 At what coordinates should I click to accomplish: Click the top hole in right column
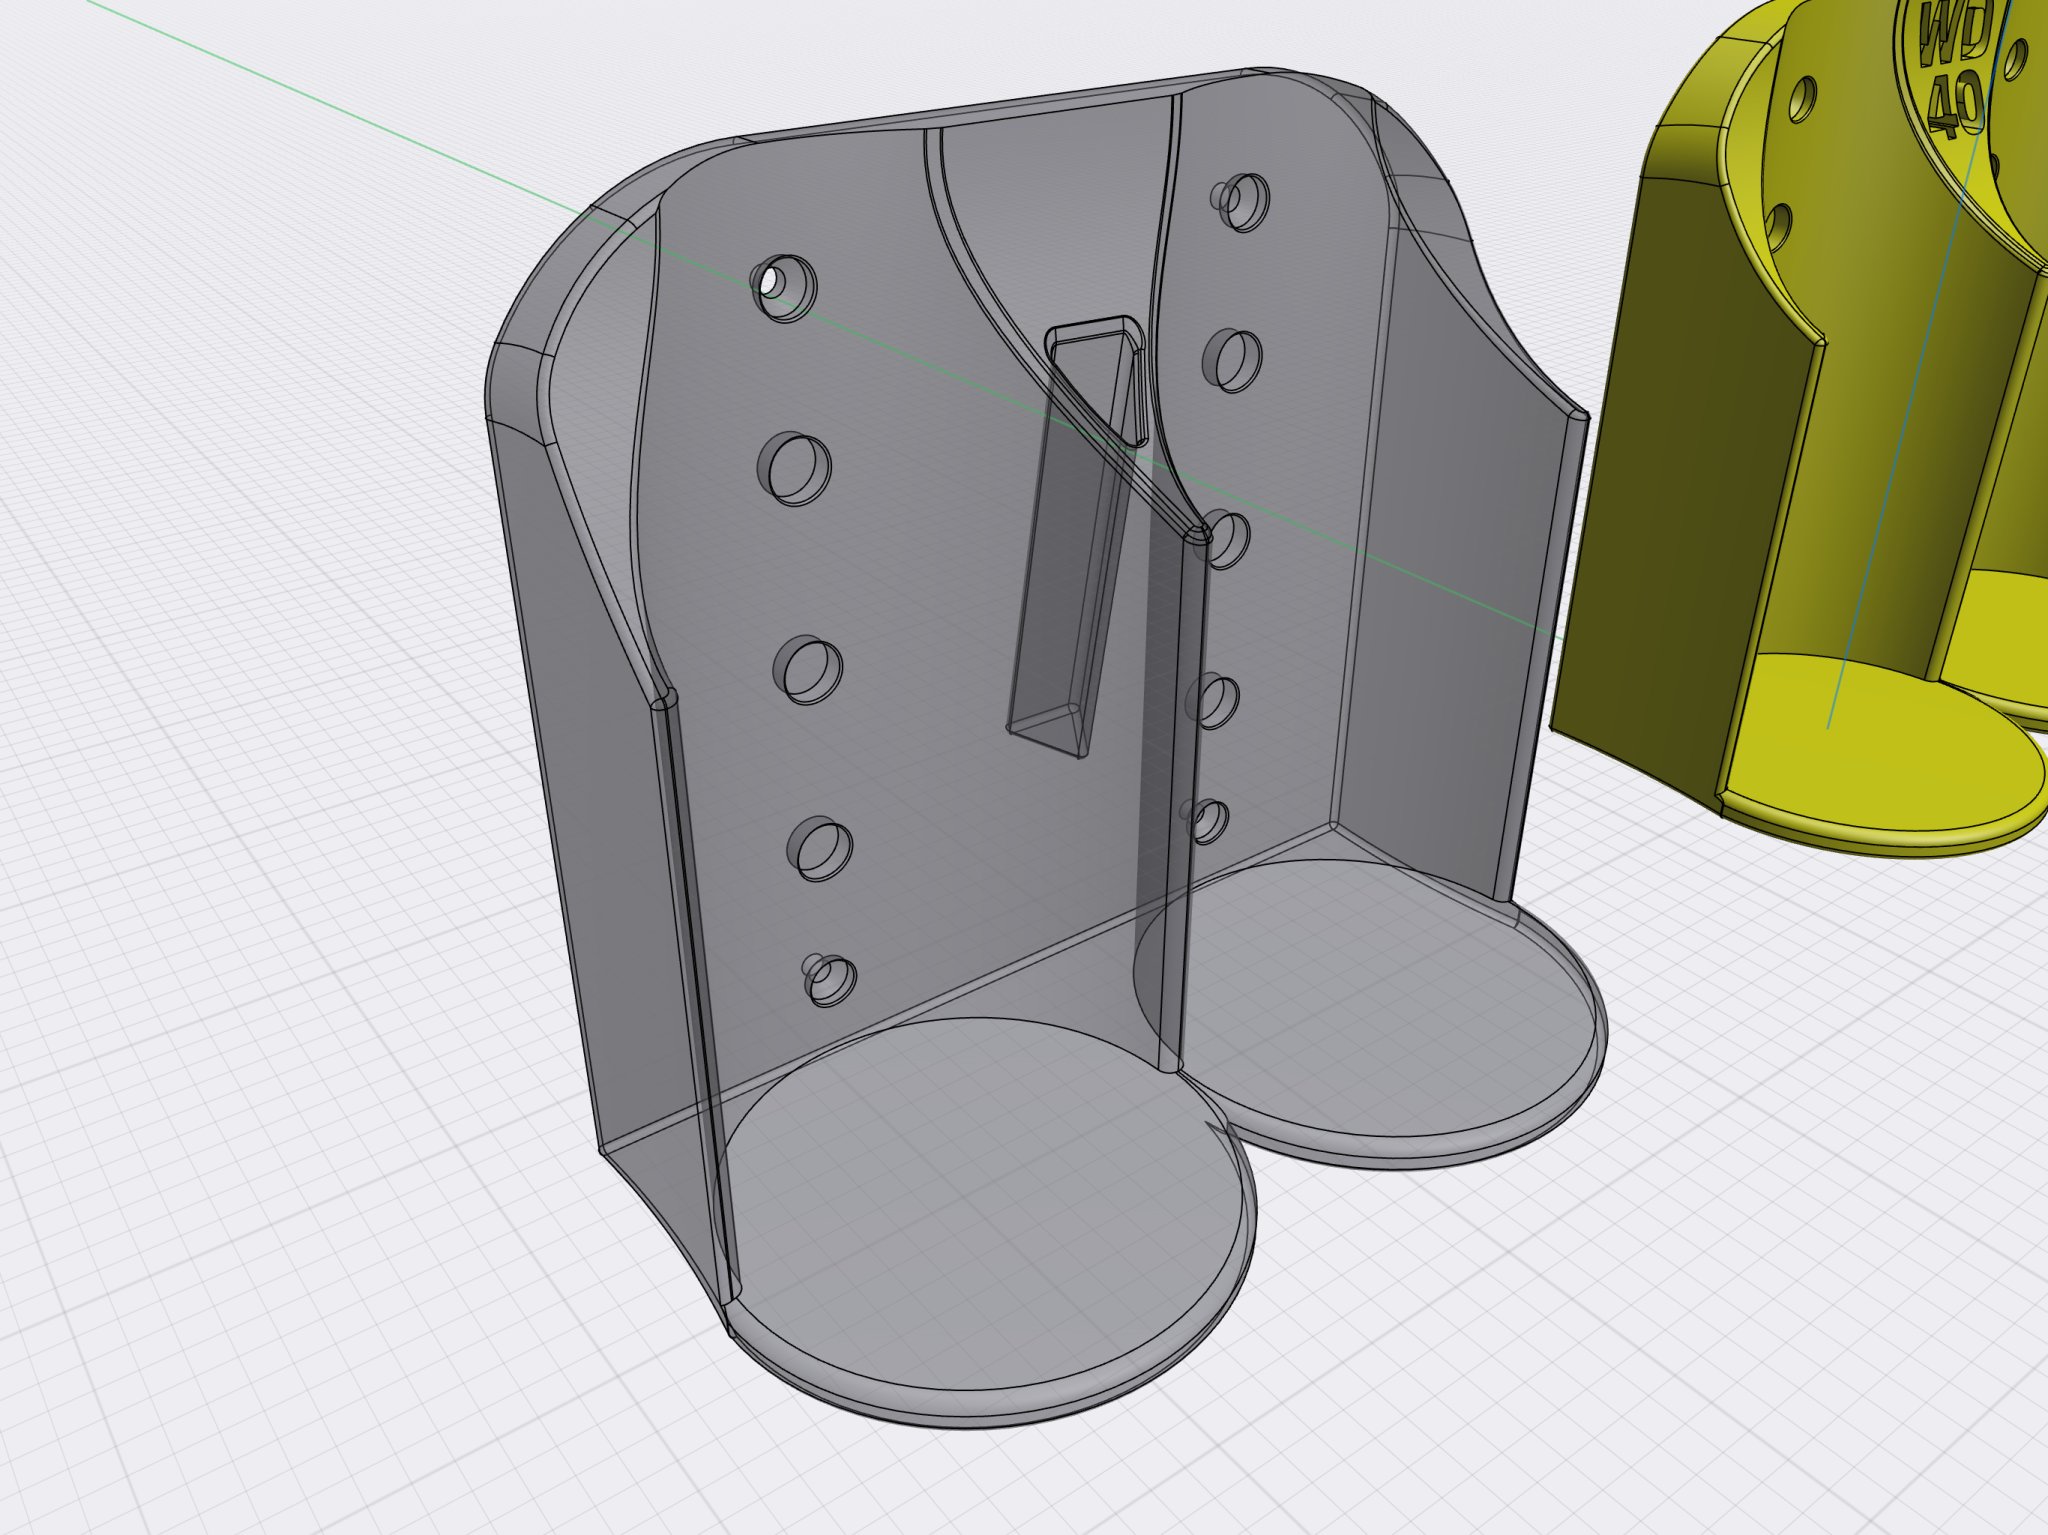click(x=1244, y=203)
